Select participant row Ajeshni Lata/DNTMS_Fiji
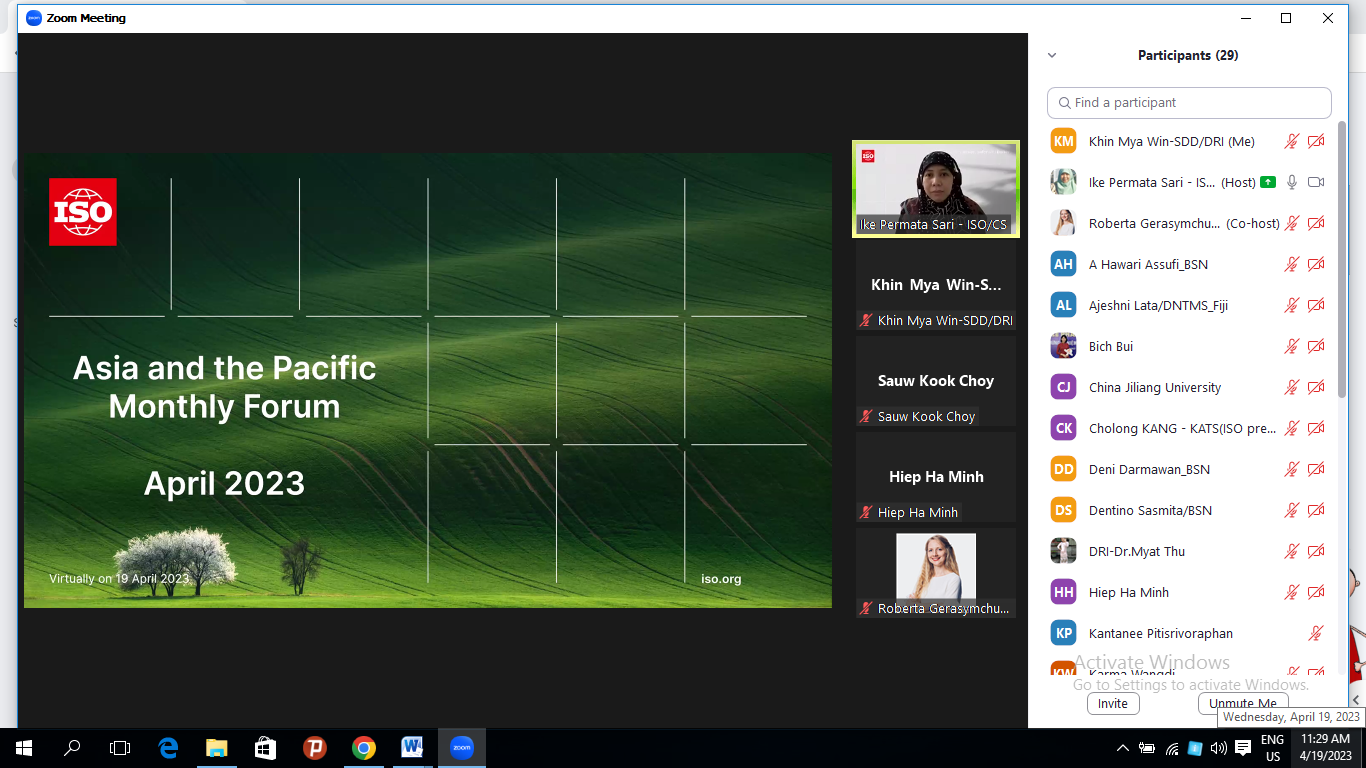This screenshot has height=768, width=1366. 1189,306
